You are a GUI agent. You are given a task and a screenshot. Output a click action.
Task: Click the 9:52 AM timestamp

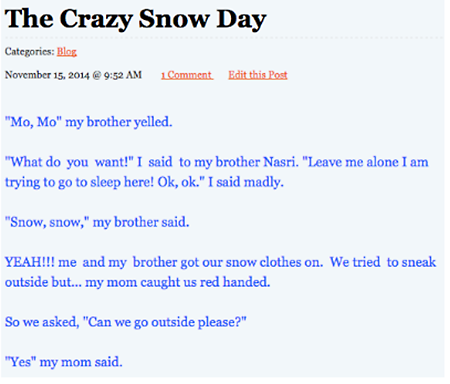(123, 75)
